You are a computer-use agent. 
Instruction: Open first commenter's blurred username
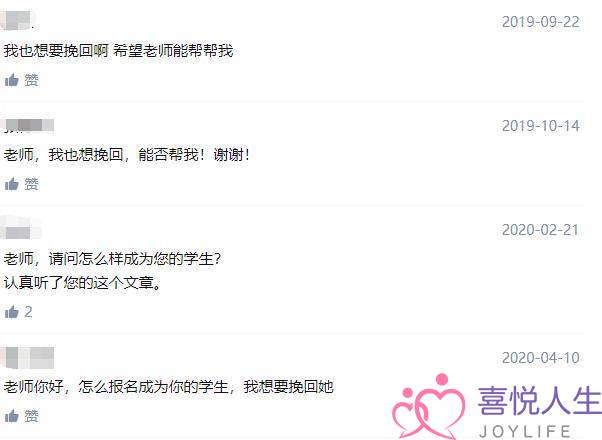[18, 20]
